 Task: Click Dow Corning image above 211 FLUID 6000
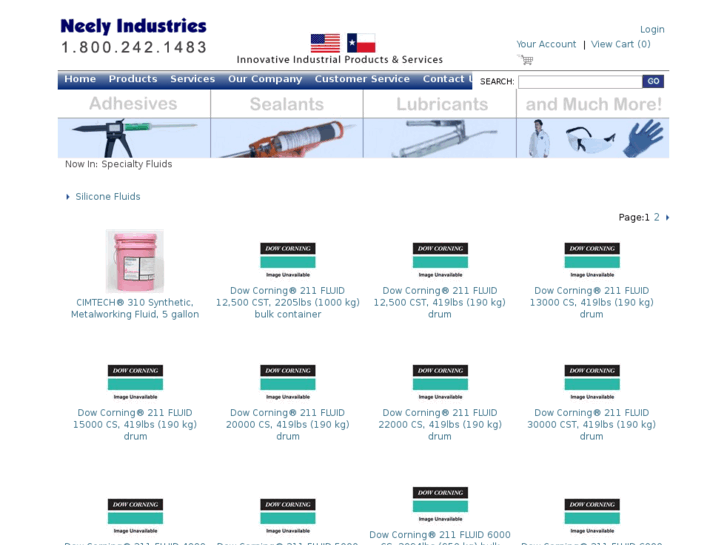click(x=440, y=504)
